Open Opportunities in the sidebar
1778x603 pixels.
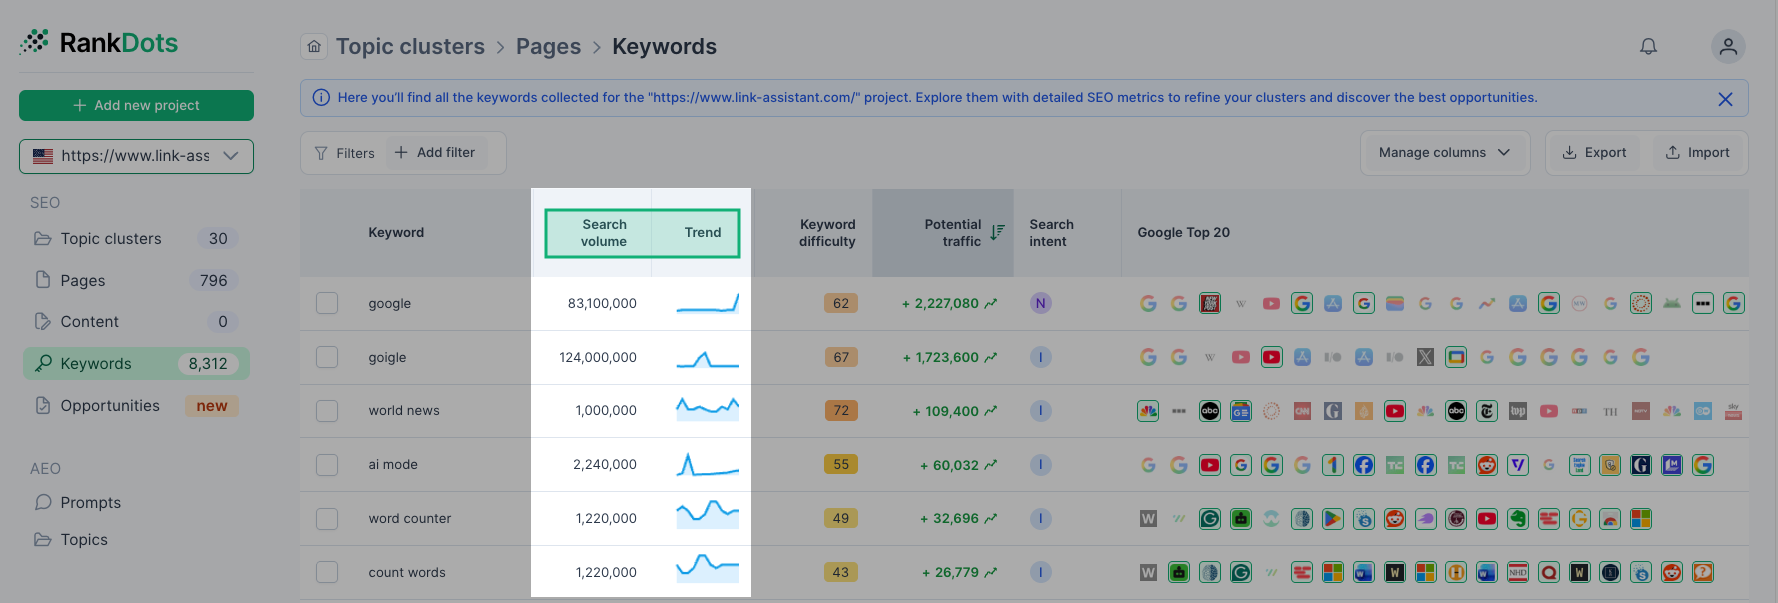point(136,405)
